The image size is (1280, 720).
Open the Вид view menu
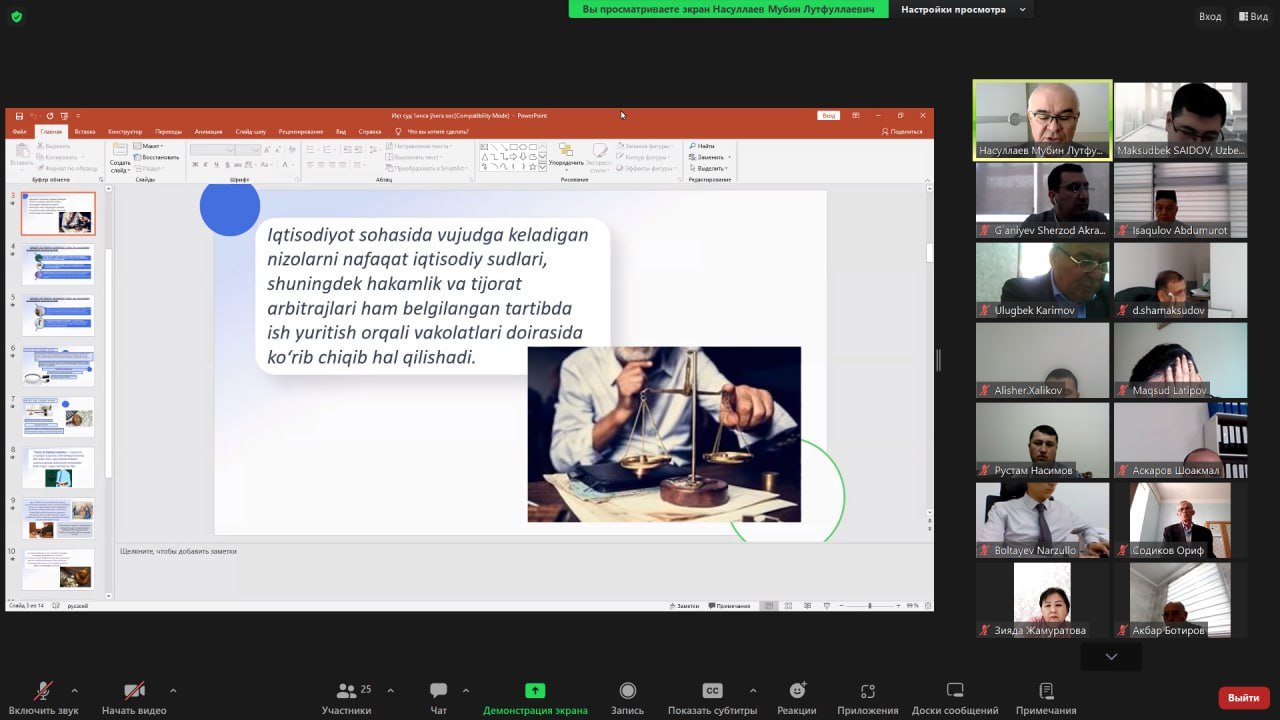1253,16
